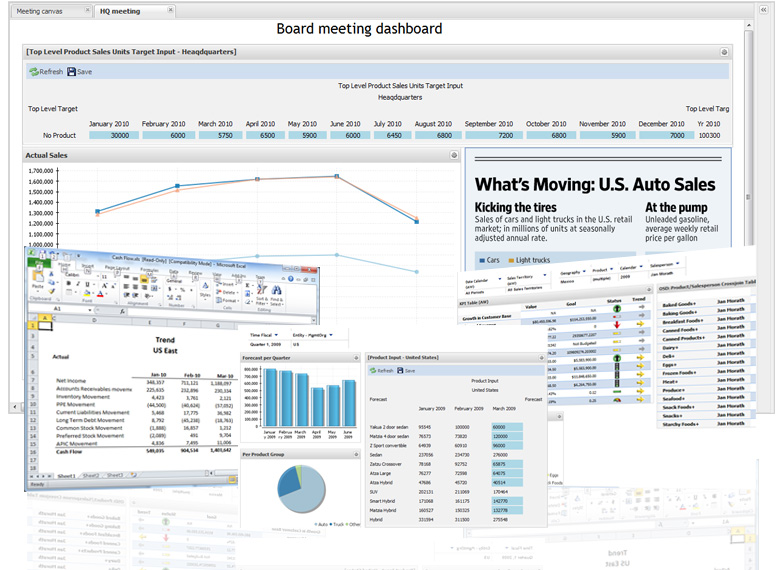Click the Delete cells button in Excel Cells group

[x=226, y=292]
